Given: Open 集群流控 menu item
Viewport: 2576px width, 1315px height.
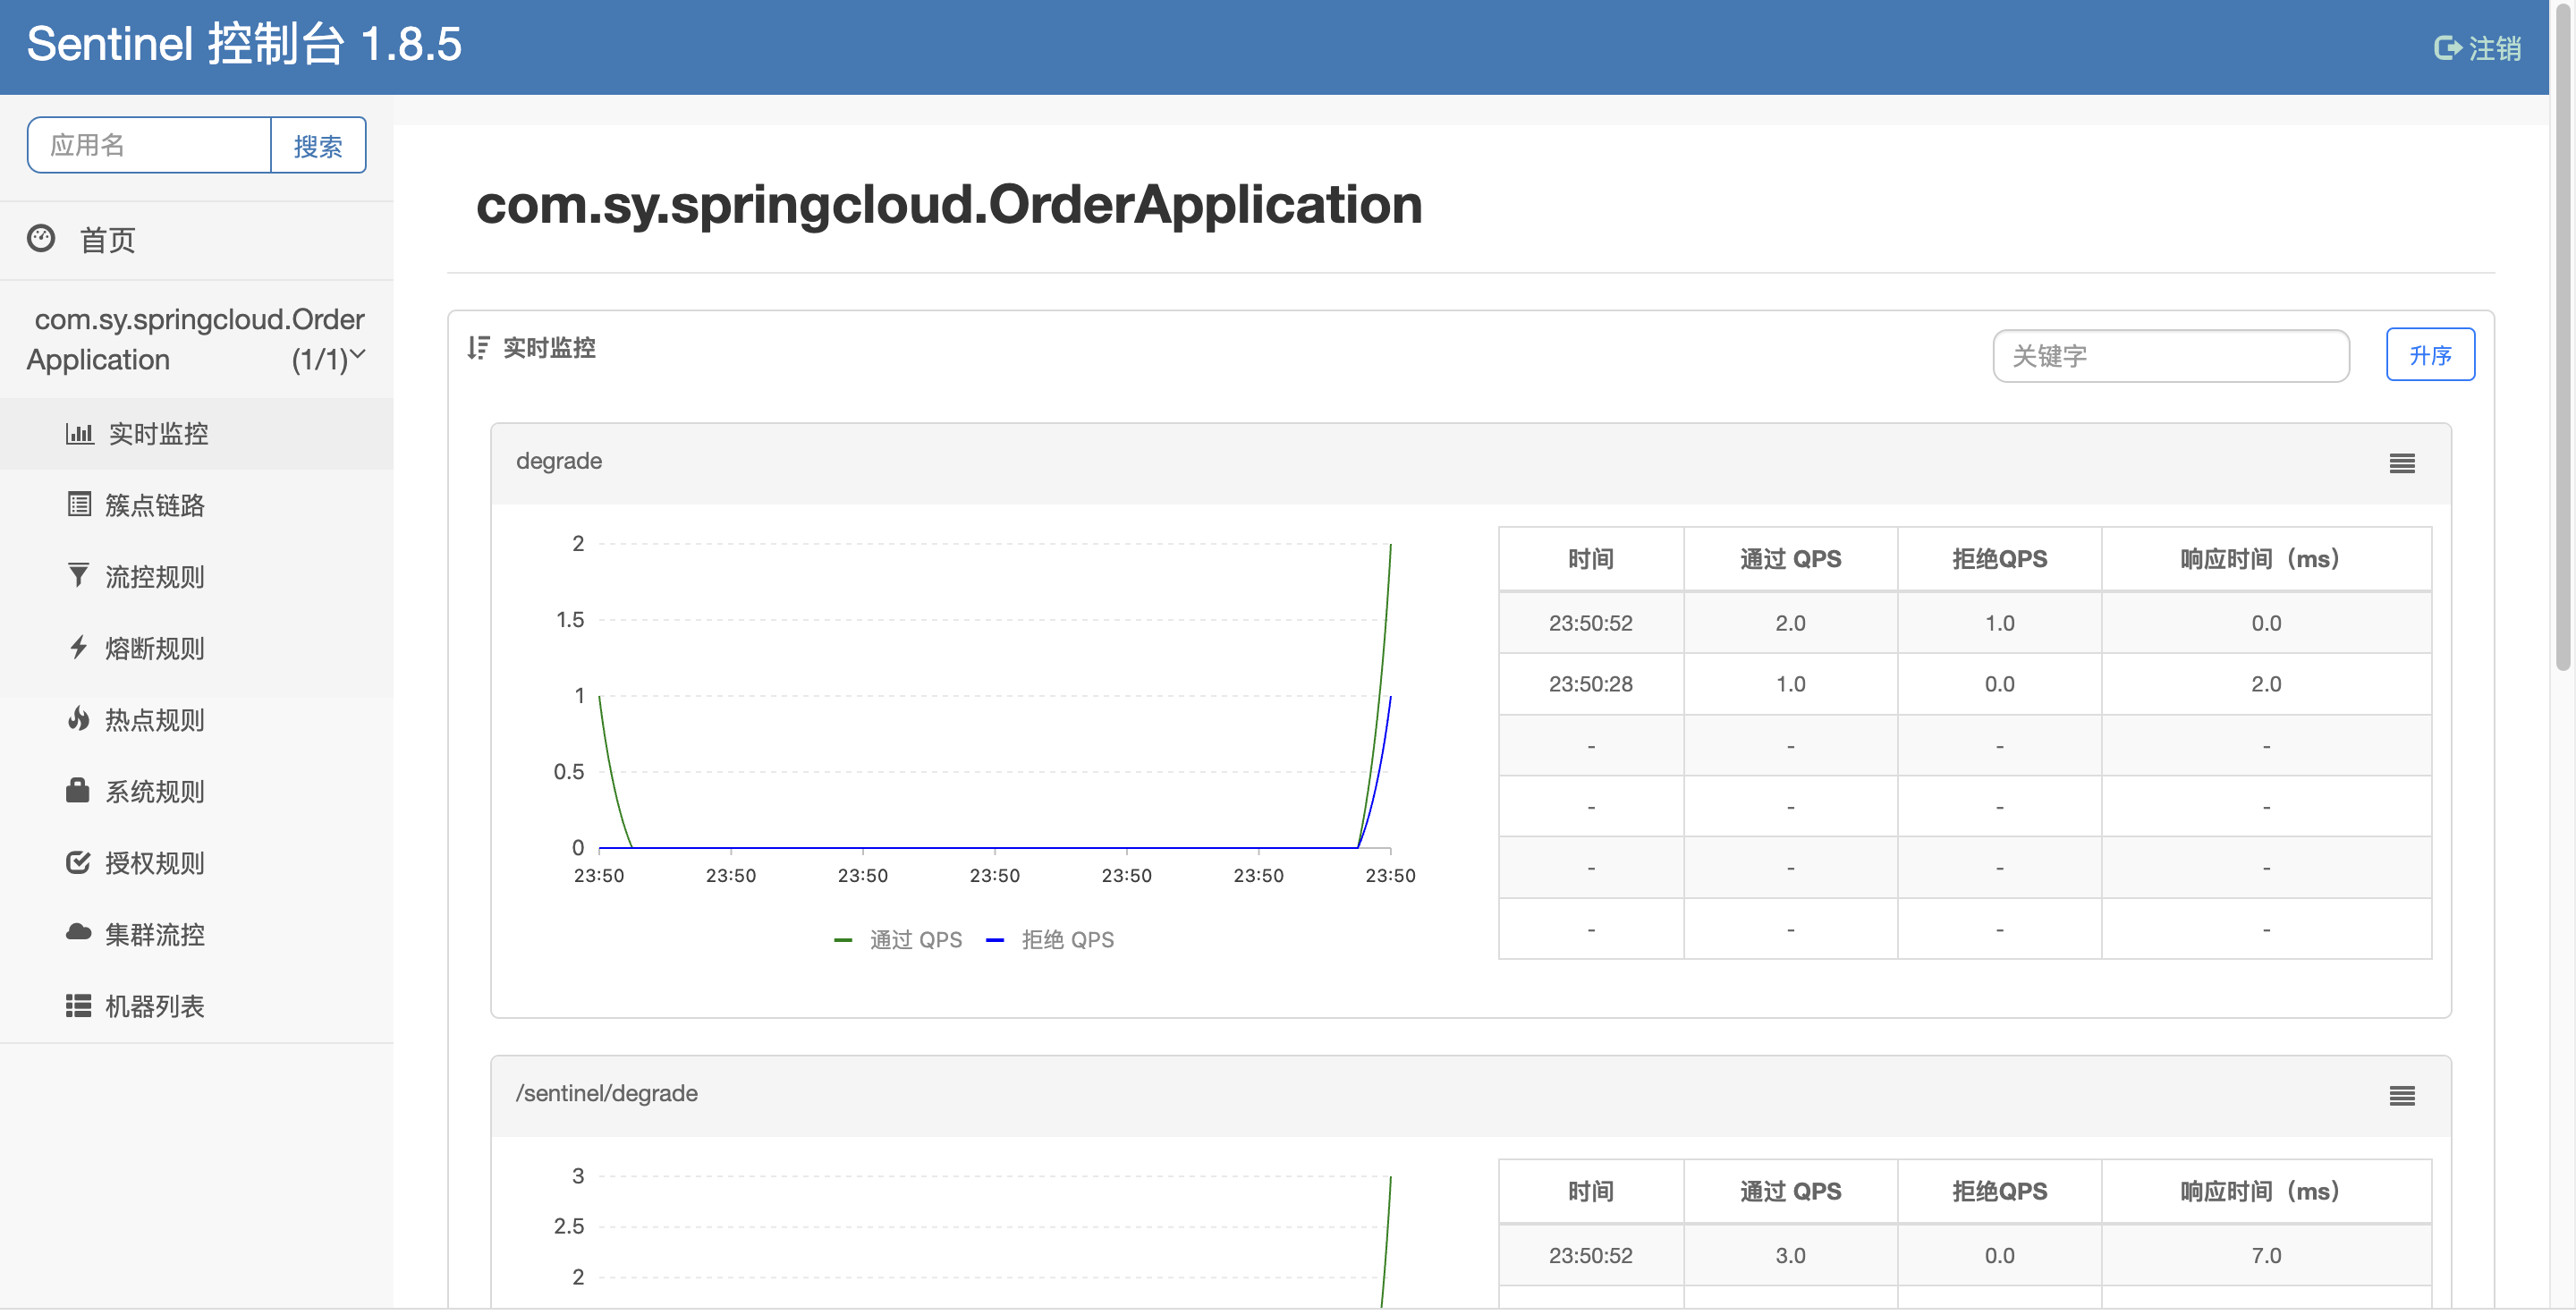Looking at the screenshot, I should 197,934.
